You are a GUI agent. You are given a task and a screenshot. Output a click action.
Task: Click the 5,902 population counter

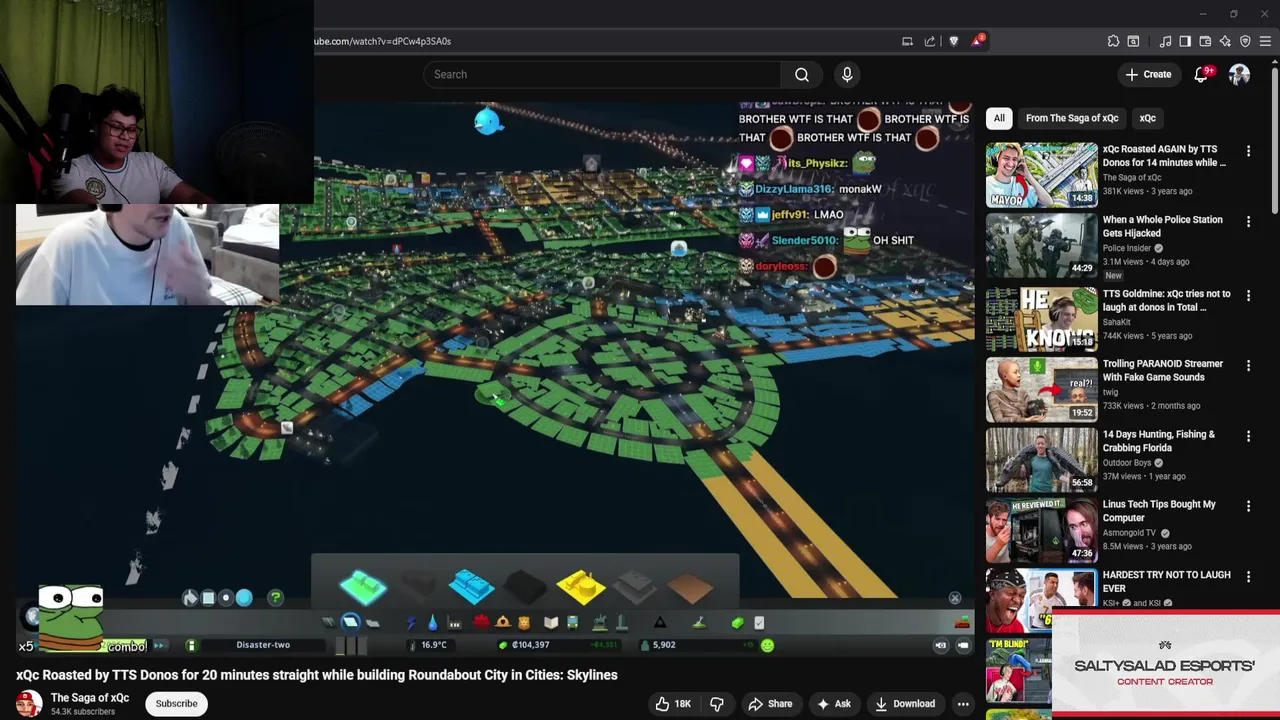(664, 645)
